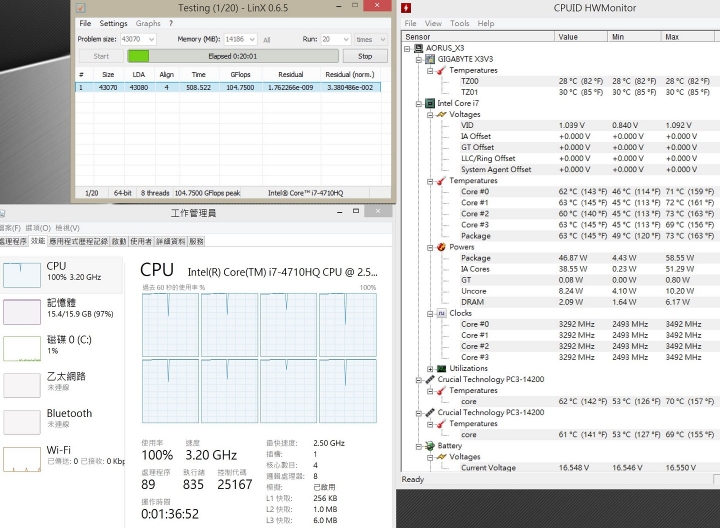720x528 pixels.
Task: Collapse the GIGABYTE X3V3 node
Action: click(418, 60)
